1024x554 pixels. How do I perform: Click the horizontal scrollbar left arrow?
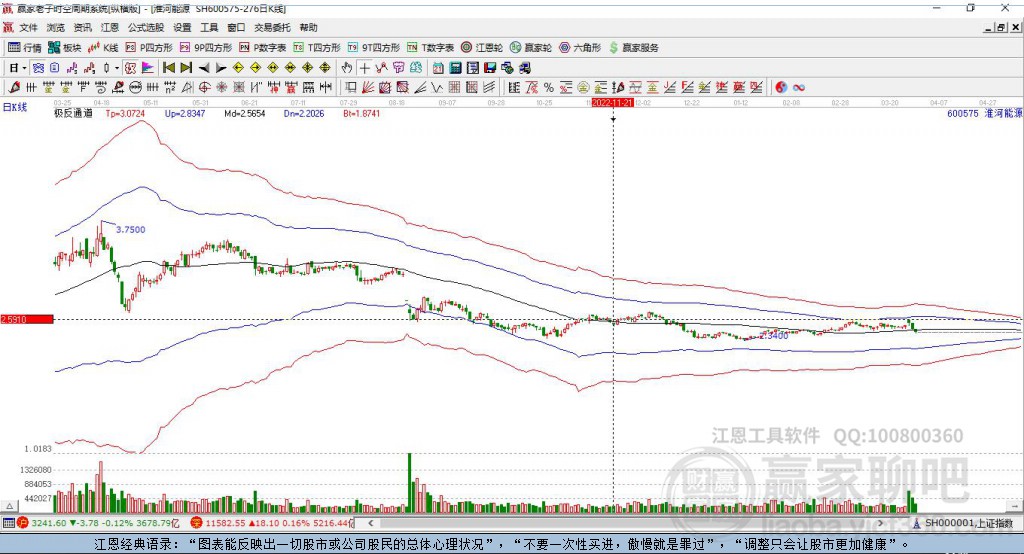coord(370,523)
